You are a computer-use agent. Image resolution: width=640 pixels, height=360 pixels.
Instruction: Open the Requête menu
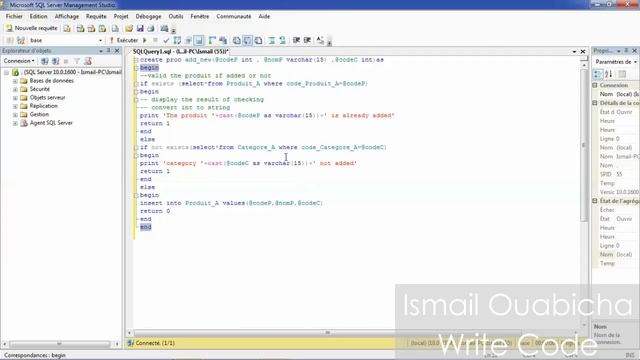pos(96,16)
